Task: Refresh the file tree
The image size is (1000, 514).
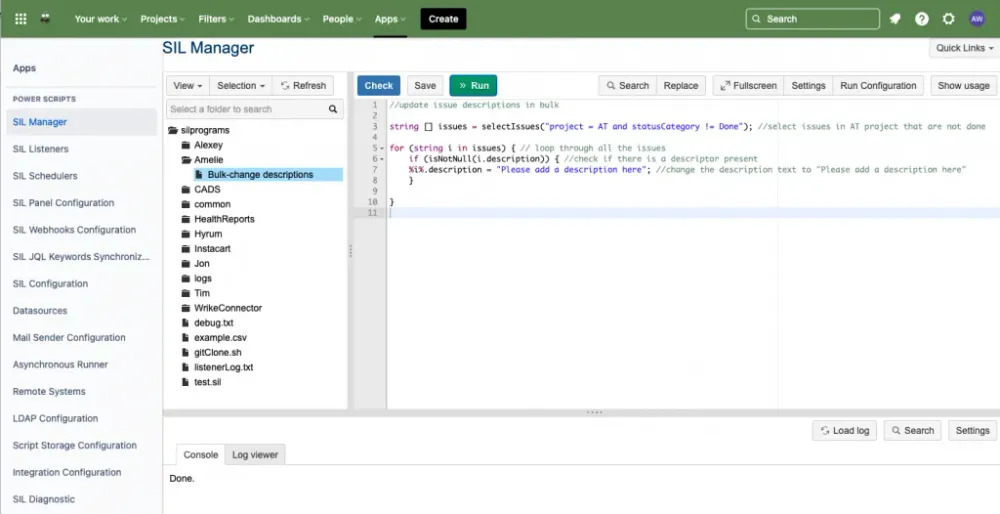Action: coord(303,85)
